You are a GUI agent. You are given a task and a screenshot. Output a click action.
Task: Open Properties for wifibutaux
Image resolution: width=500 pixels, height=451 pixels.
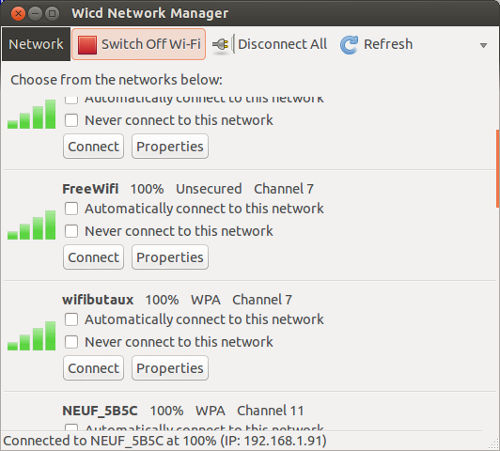170,368
